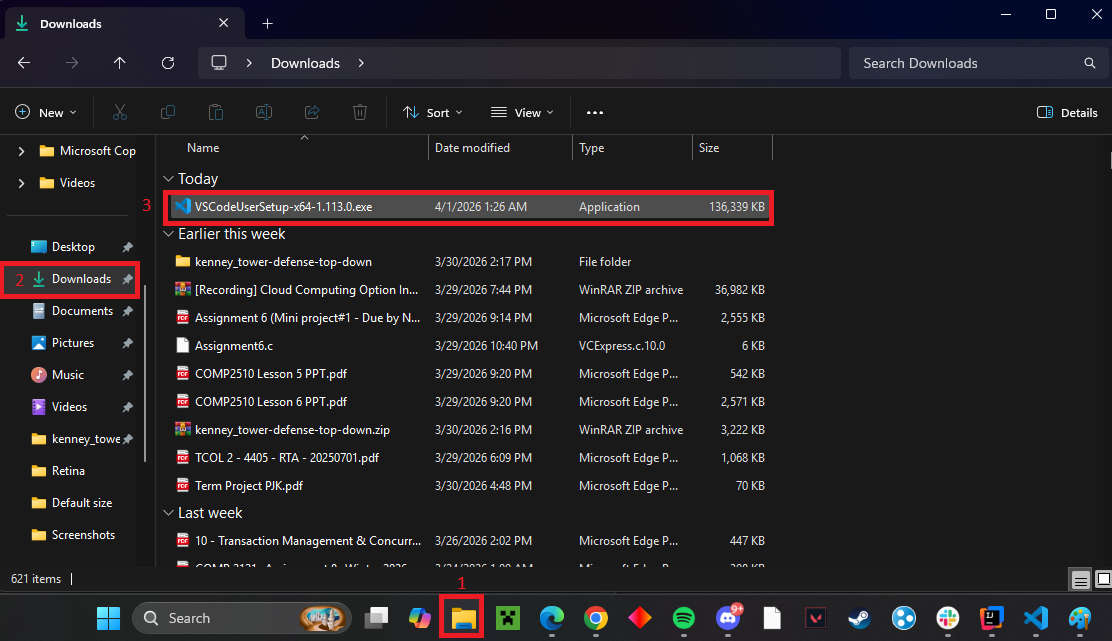Open the Share icon in the toolbar
The image size is (1112, 641).
click(x=312, y=112)
